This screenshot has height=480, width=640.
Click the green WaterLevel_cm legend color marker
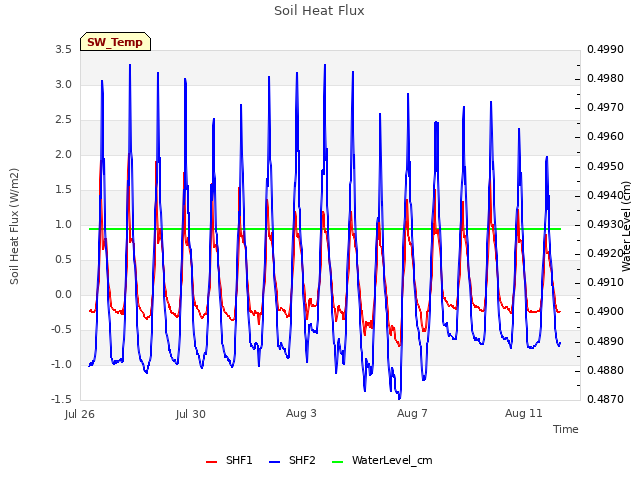[x=338, y=462]
